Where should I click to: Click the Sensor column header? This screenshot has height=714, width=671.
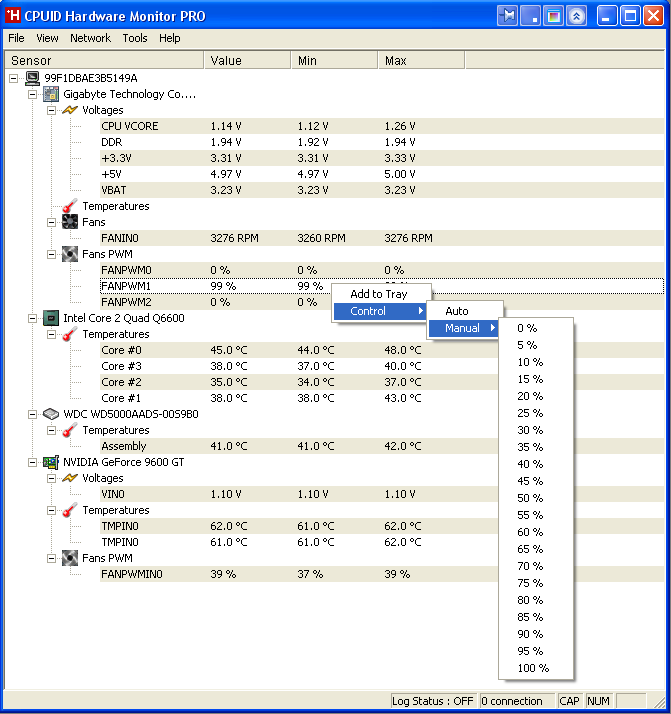tap(104, 61)
